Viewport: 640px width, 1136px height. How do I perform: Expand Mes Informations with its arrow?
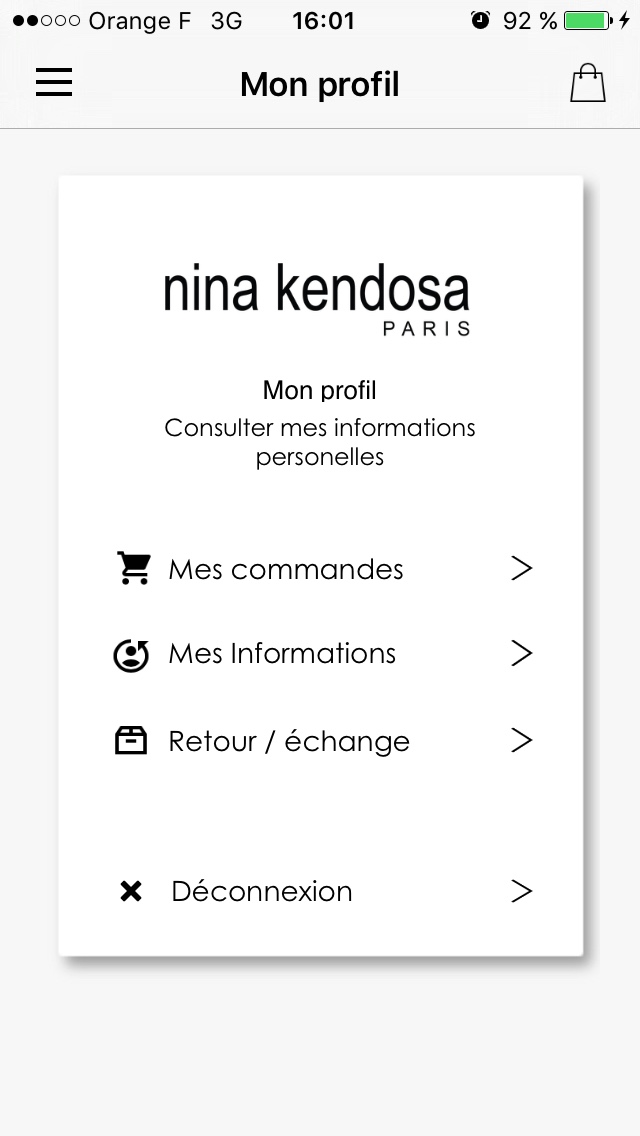[521, 653]
